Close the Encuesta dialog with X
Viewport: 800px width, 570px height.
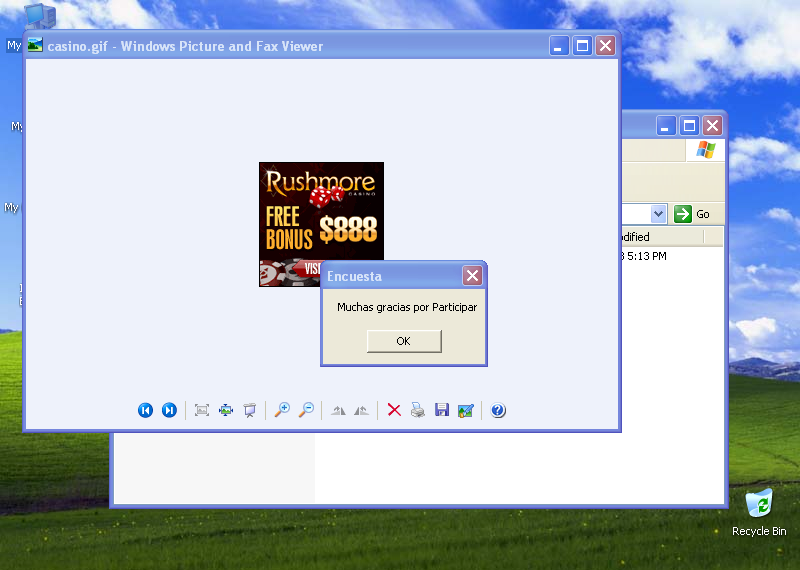point(472,276)
